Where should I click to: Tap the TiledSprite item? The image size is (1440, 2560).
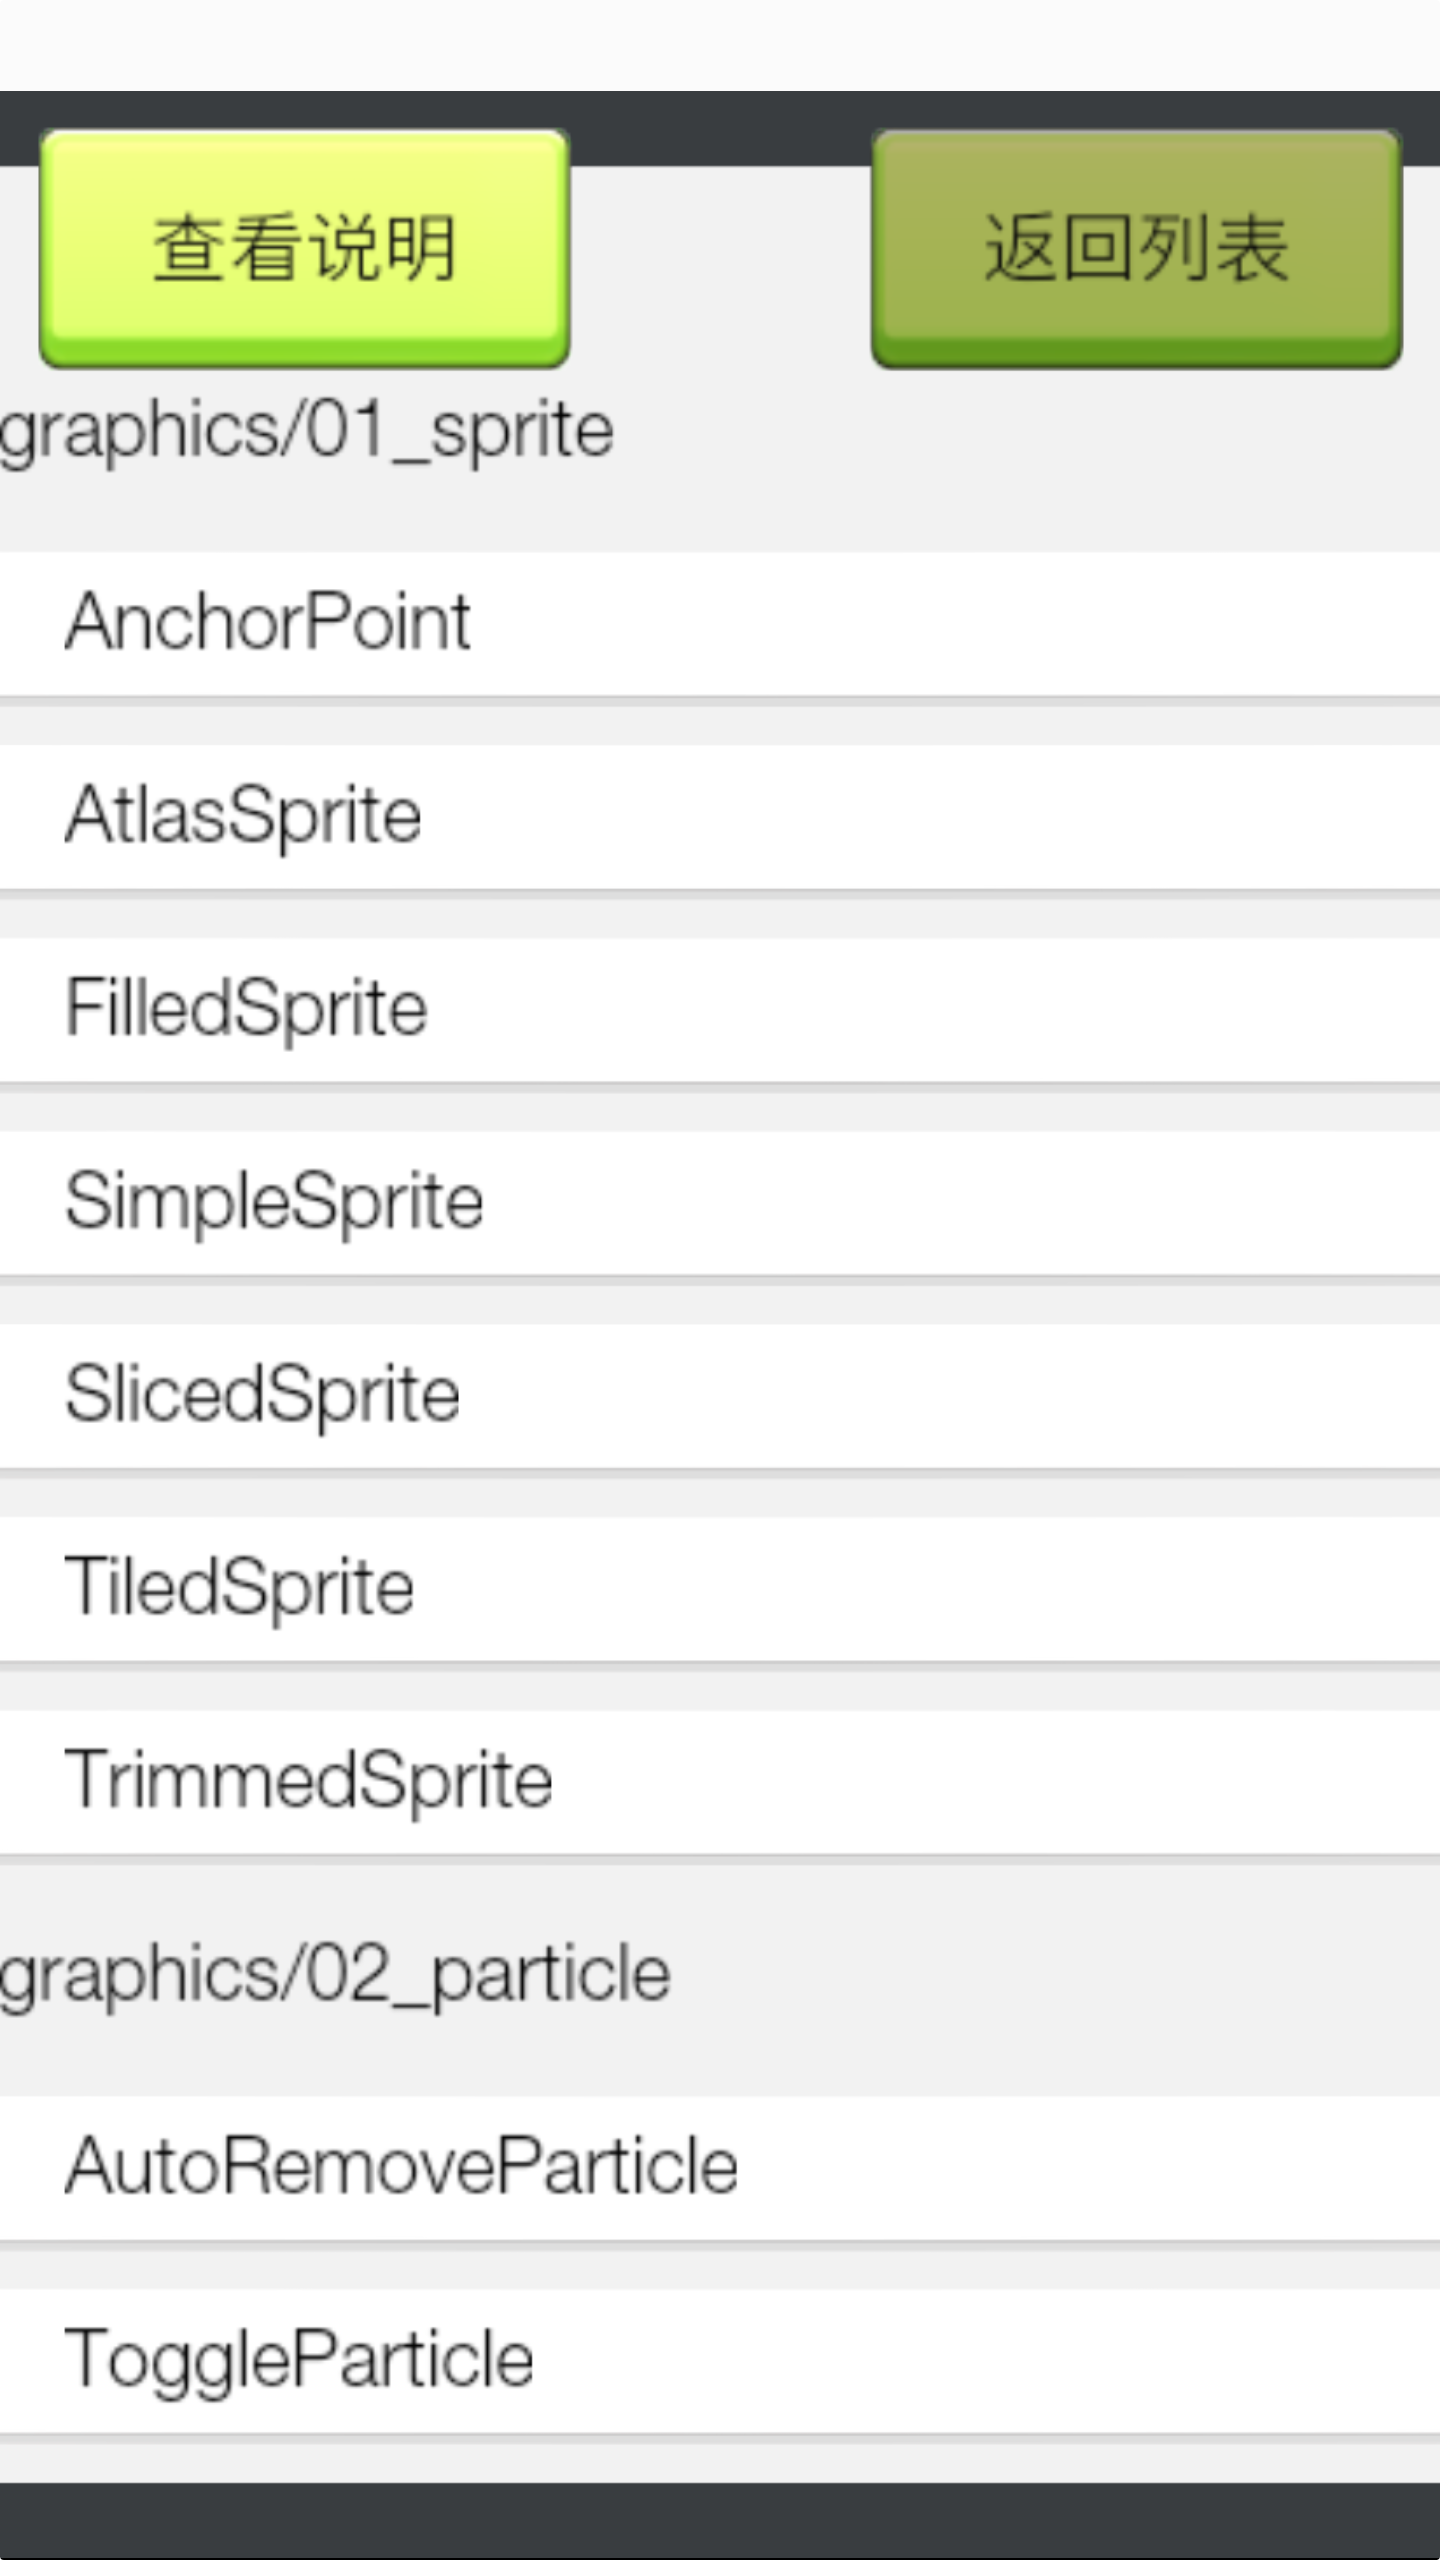point(240,1588)
